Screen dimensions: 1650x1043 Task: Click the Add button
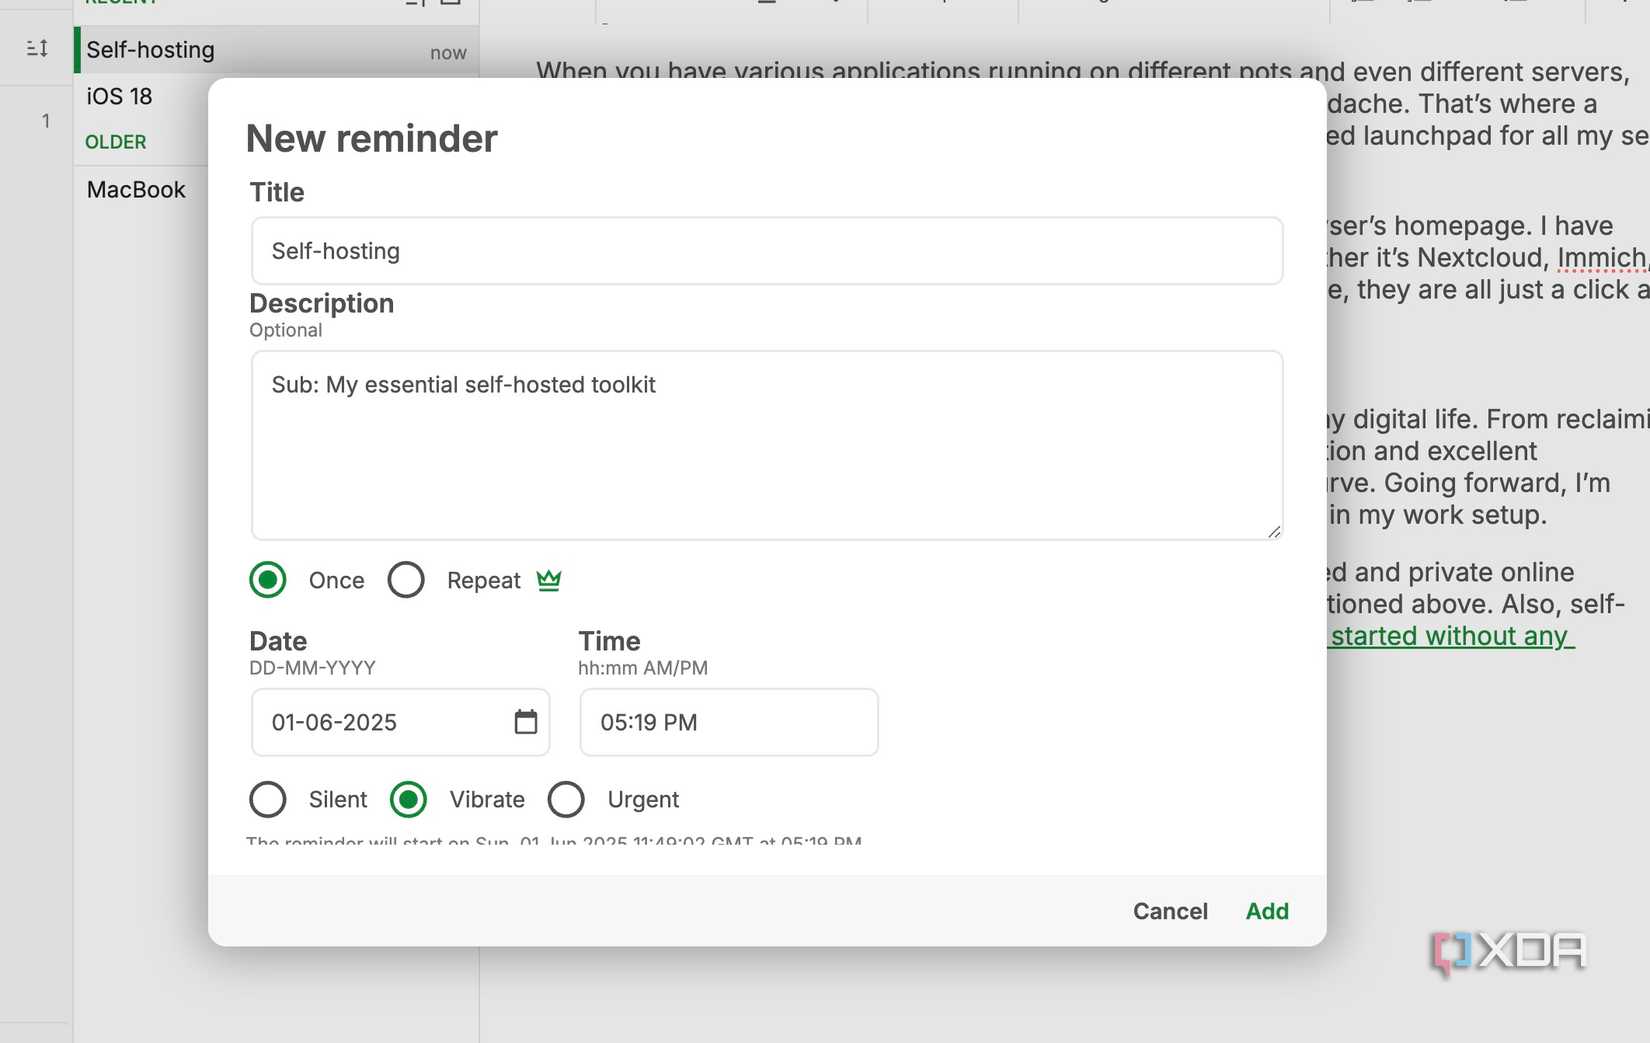1267,911
